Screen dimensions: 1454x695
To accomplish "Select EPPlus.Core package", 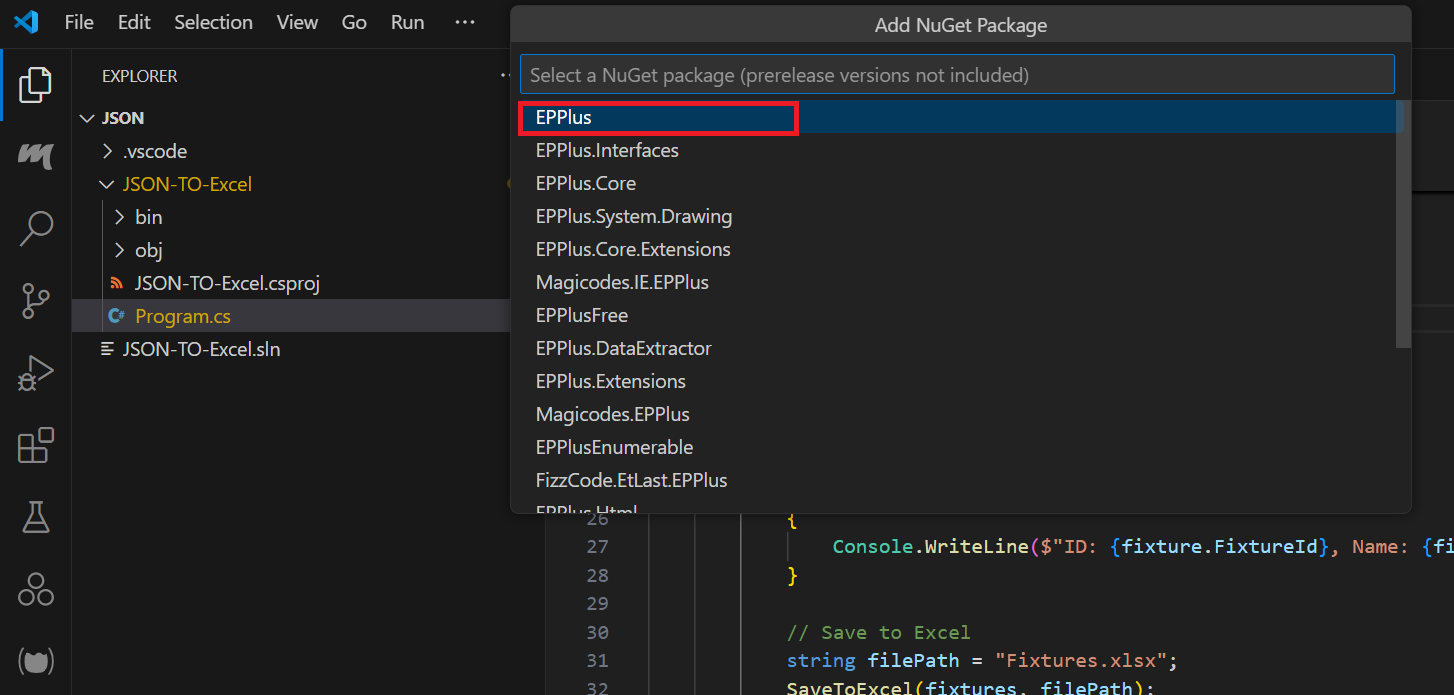I will click(955, 183).
